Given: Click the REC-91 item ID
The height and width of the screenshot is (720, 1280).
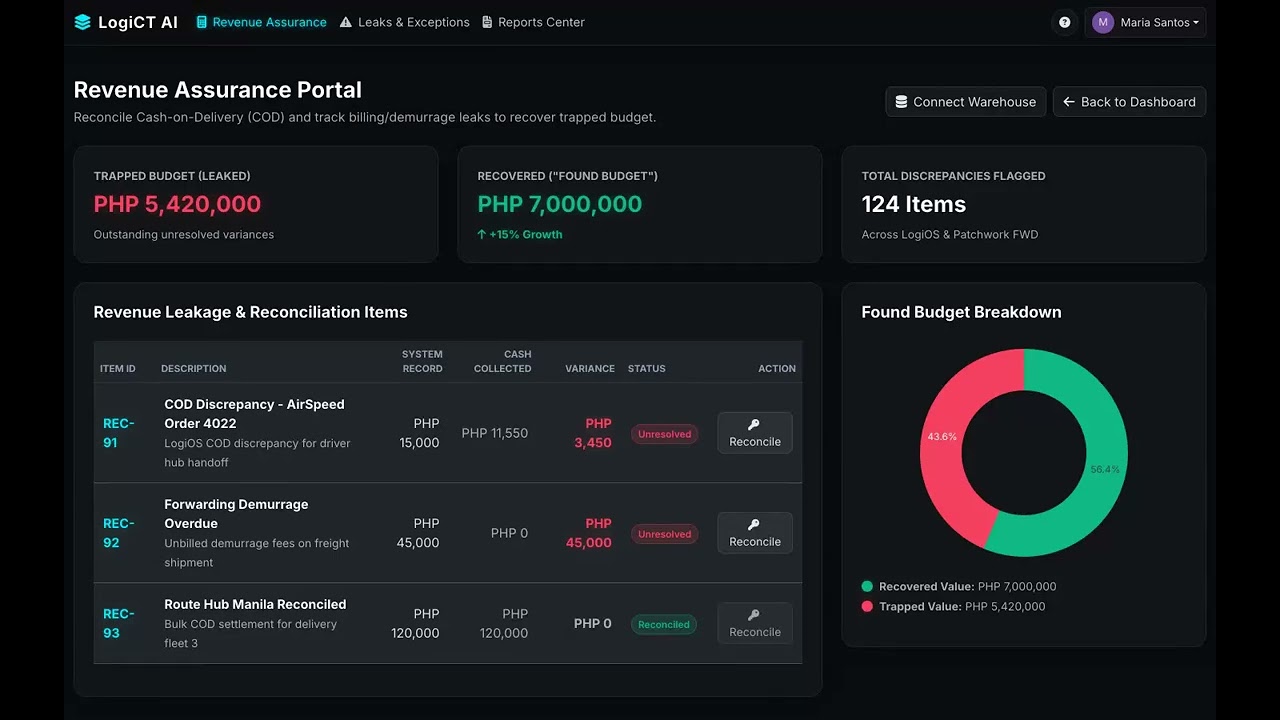Looking at the screenshot, I should point(118,433).
